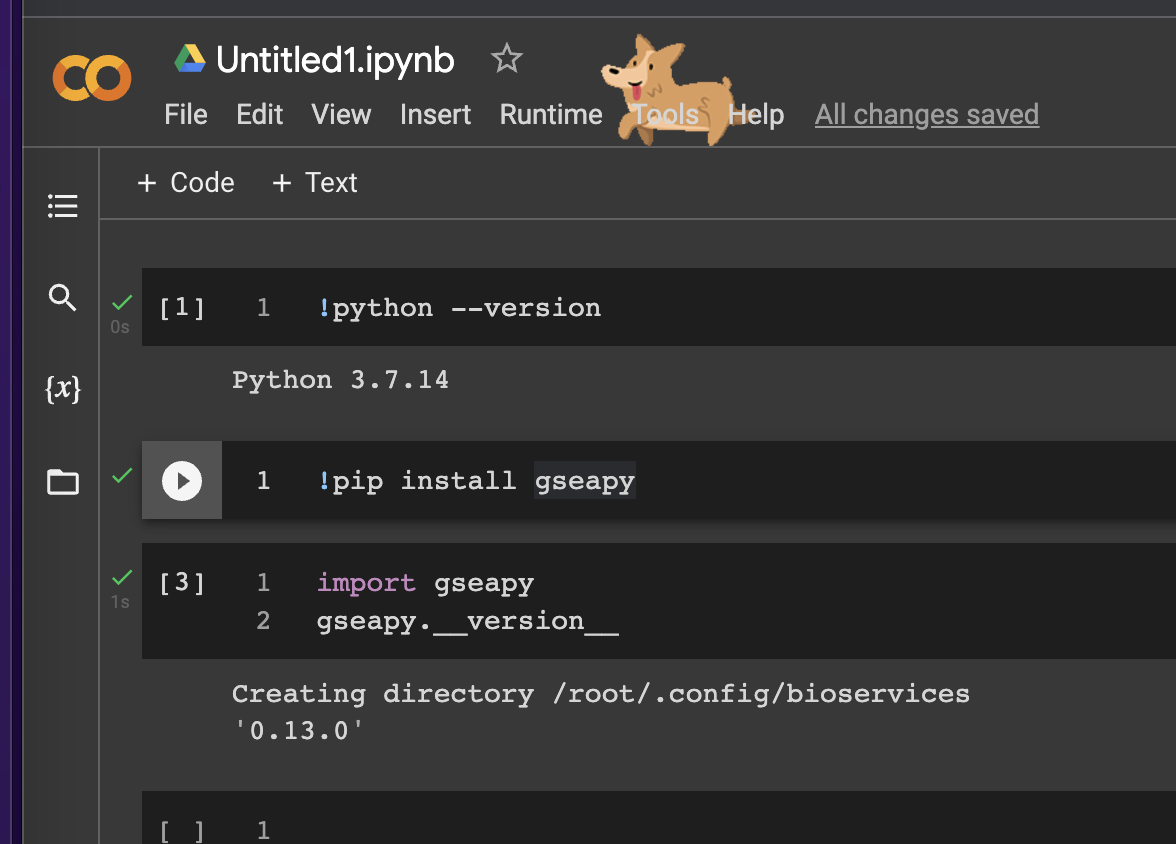1176x844 pixels.
Task: Open the Insert menu
Action: pos(435,114)
